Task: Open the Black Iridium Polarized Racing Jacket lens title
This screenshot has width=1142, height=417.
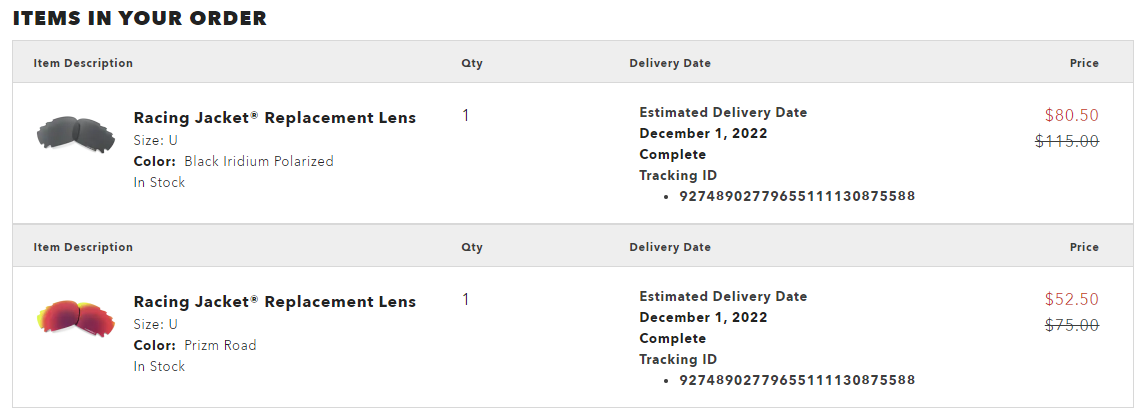Action: pyautogui.click(x=275, y=118)
